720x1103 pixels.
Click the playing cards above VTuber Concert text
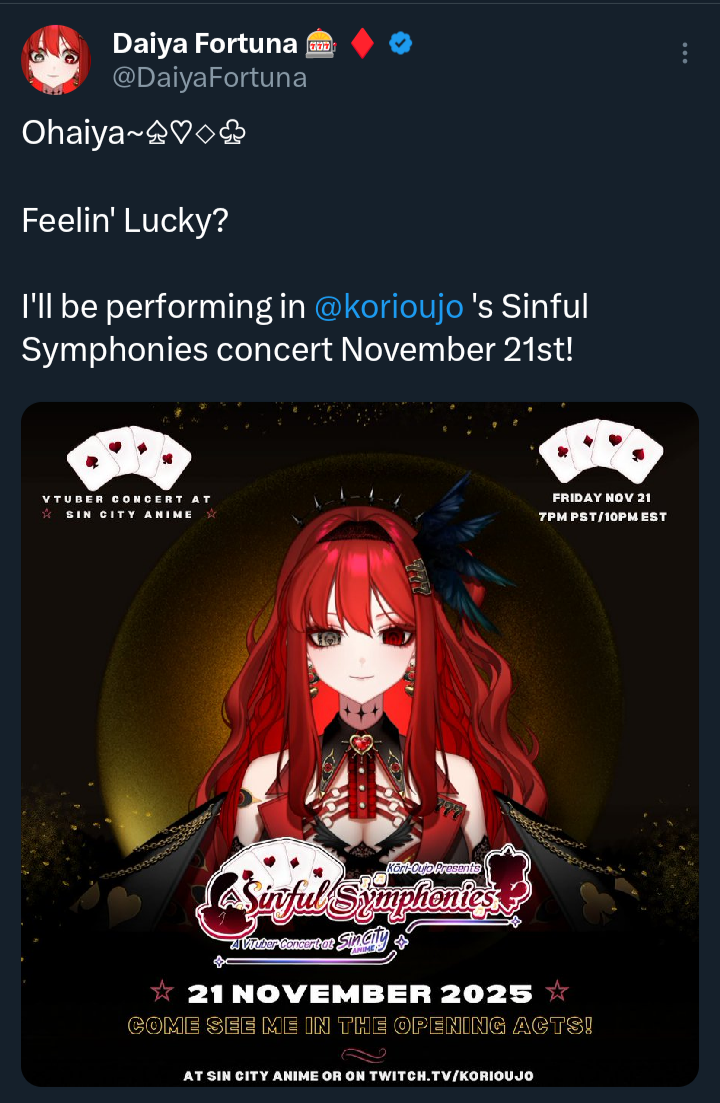129,458
